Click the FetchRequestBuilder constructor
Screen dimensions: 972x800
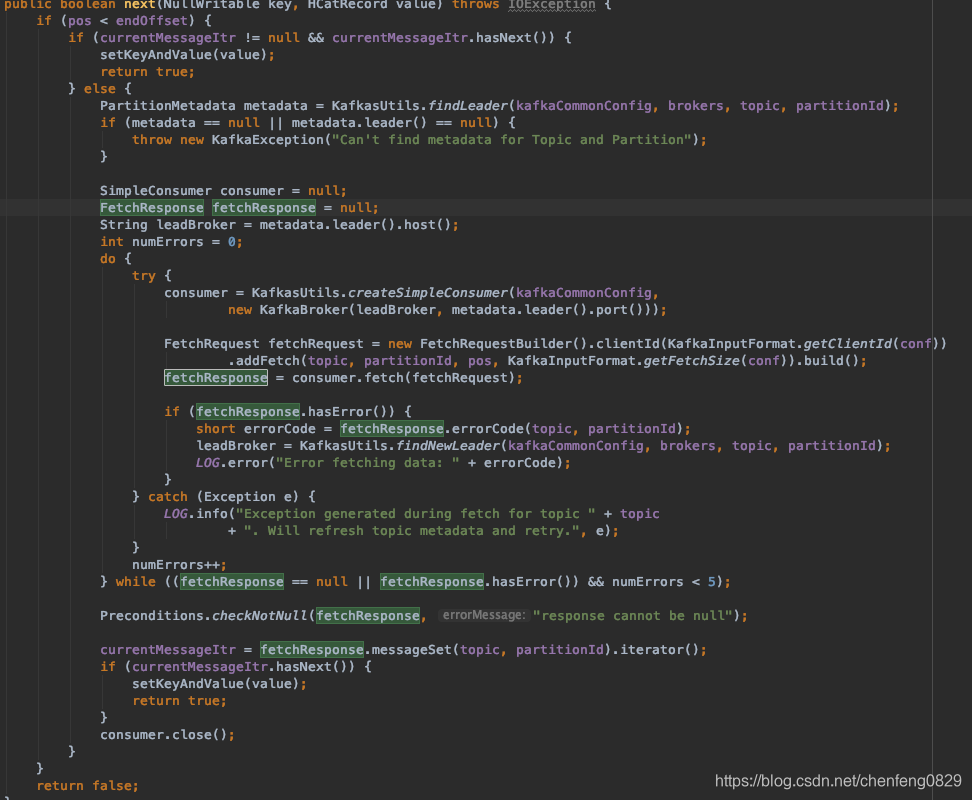495,343
